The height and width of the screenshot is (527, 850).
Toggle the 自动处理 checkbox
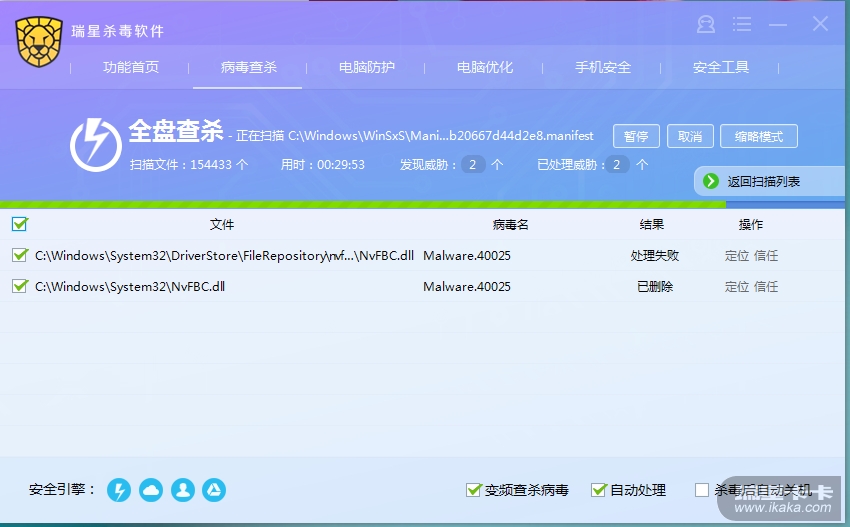click(598, 490)
